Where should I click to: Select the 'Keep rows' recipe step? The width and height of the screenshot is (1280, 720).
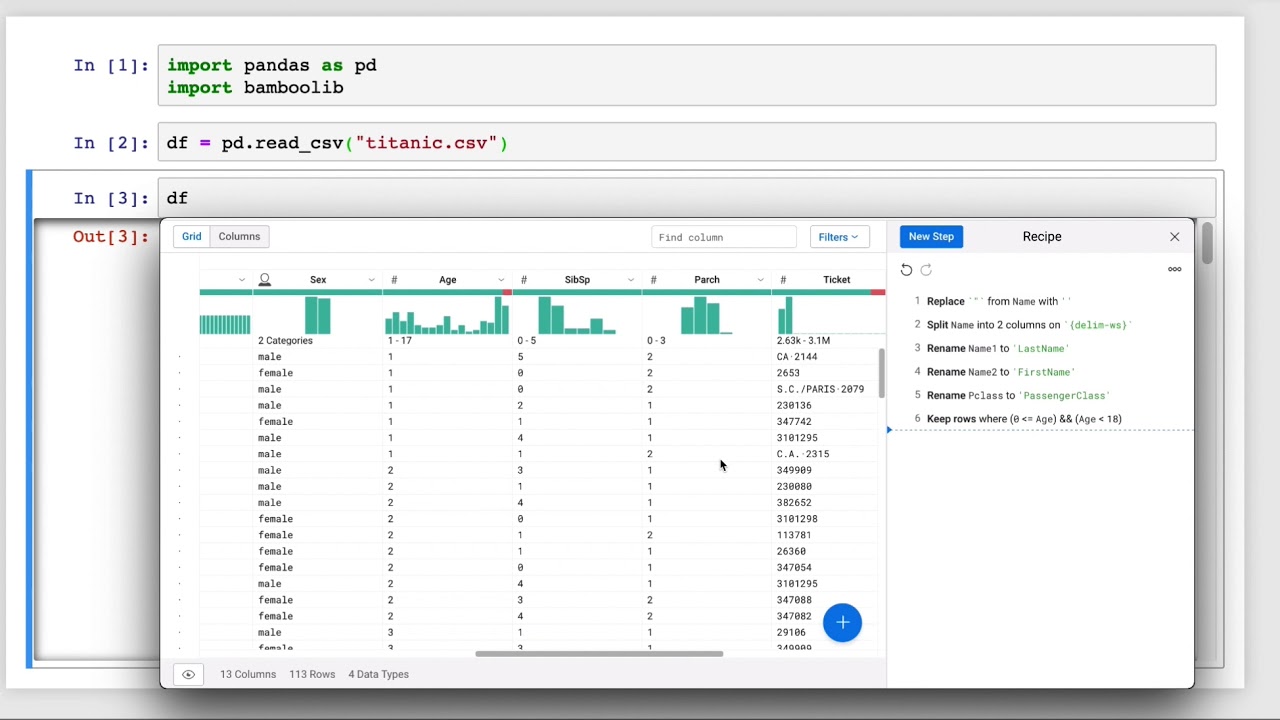(x=1023, y=418)
